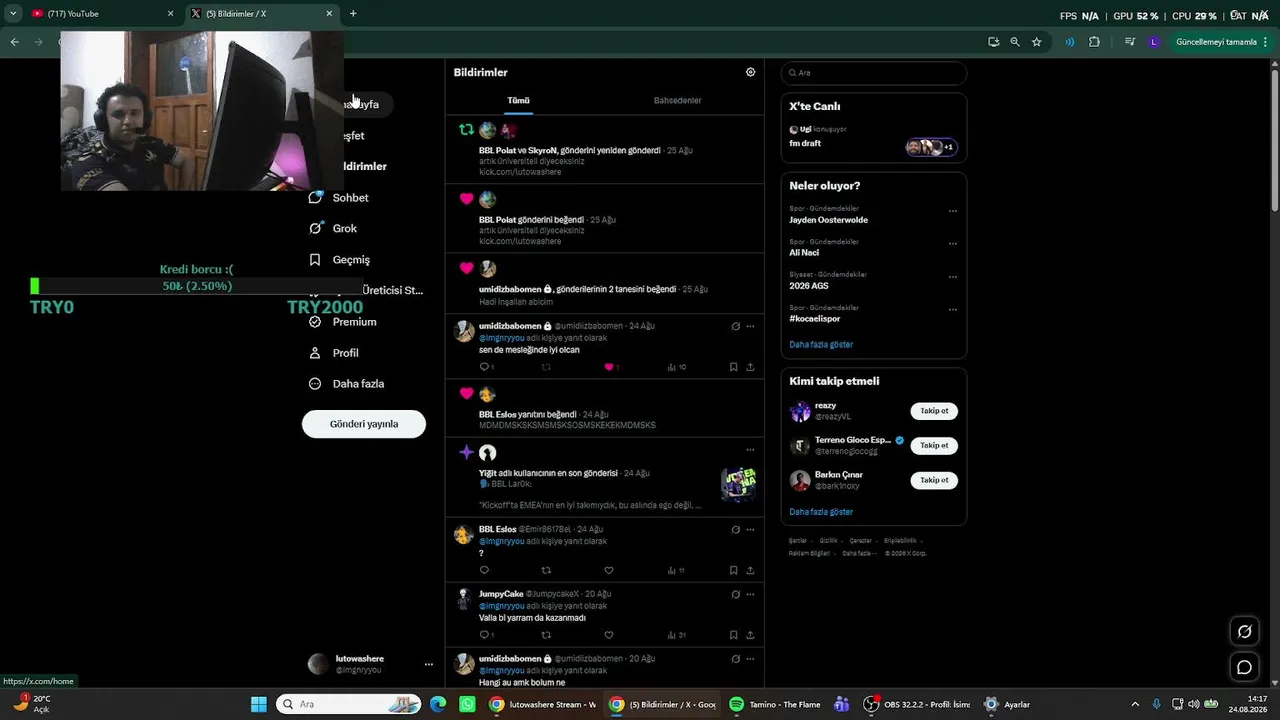This screenshot has width=1280, height=720.
Task: Click the Güncellemeyi tamamla update button
Action: (x=1217, y=42)
